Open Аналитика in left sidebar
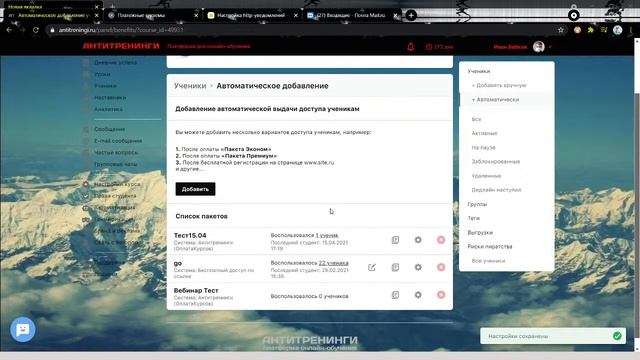 tap(108, 109)
